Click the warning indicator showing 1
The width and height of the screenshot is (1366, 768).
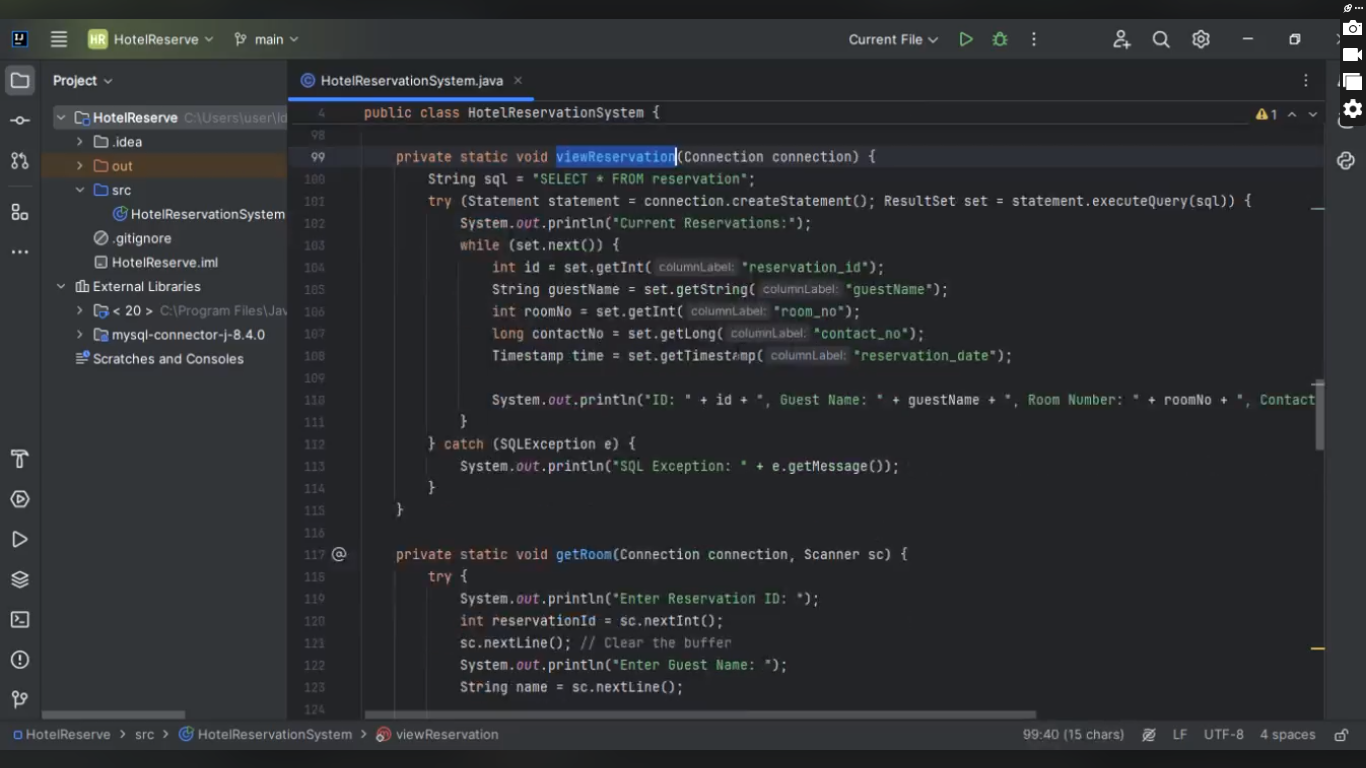1266,115
